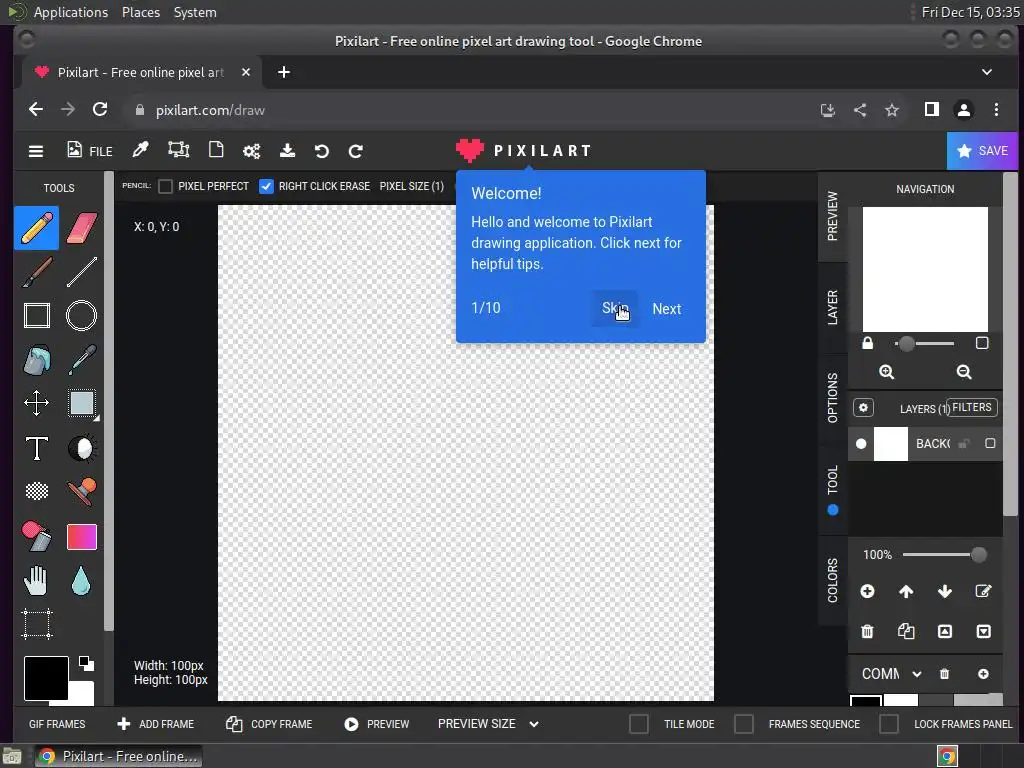Click the SAVE button

point(982,151)
